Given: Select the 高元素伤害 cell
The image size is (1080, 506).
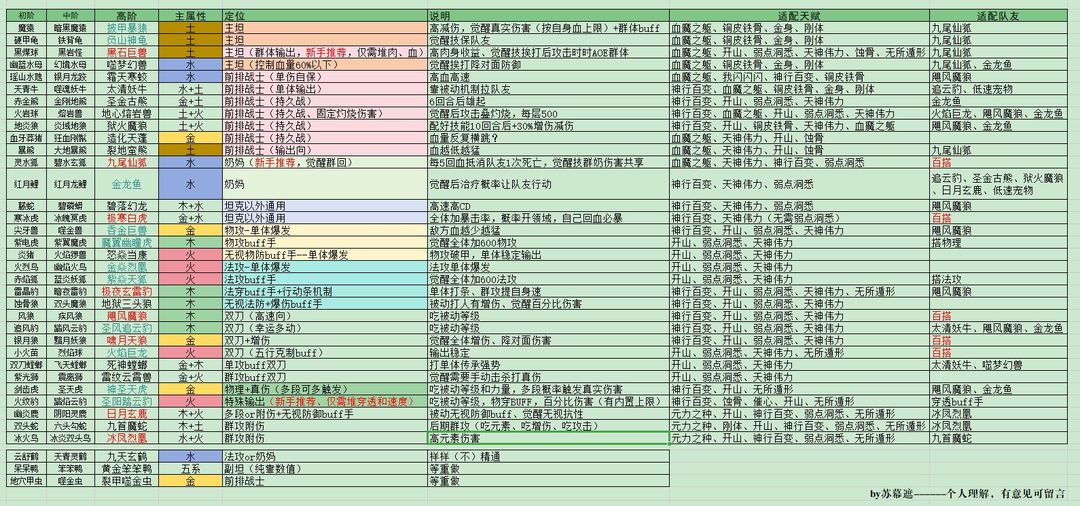Looking at the screenshot, I should [x=548, y=438].
